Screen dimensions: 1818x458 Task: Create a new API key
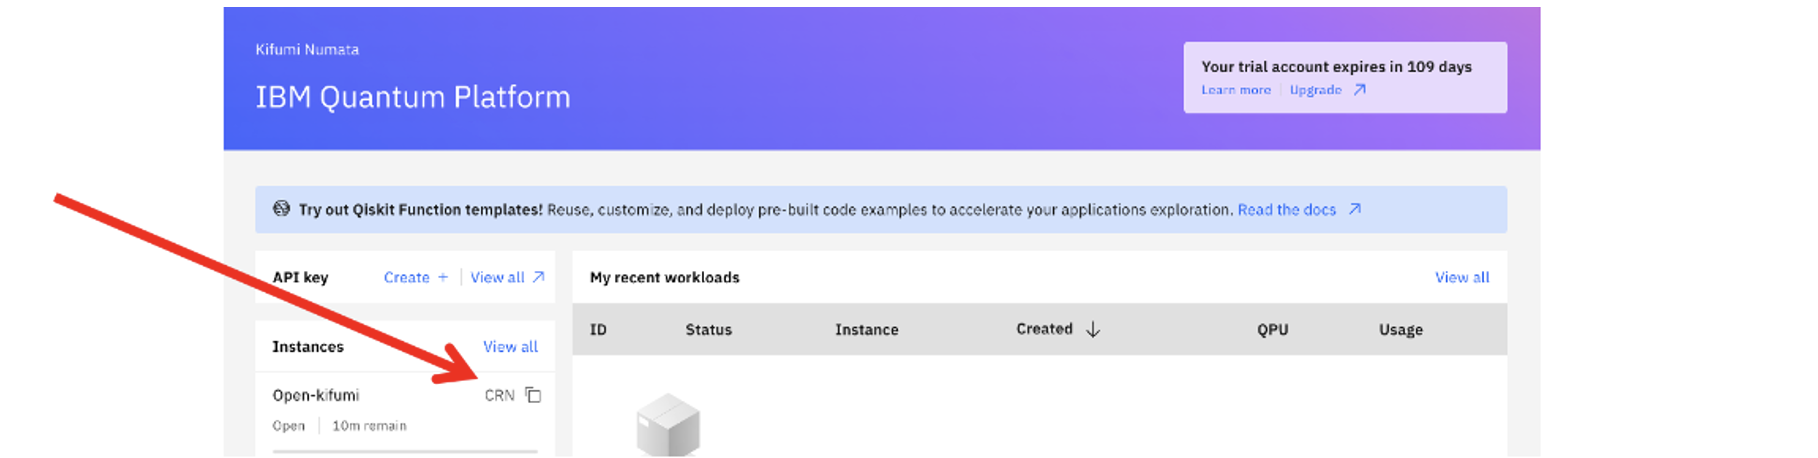click(x=407, y=277)
